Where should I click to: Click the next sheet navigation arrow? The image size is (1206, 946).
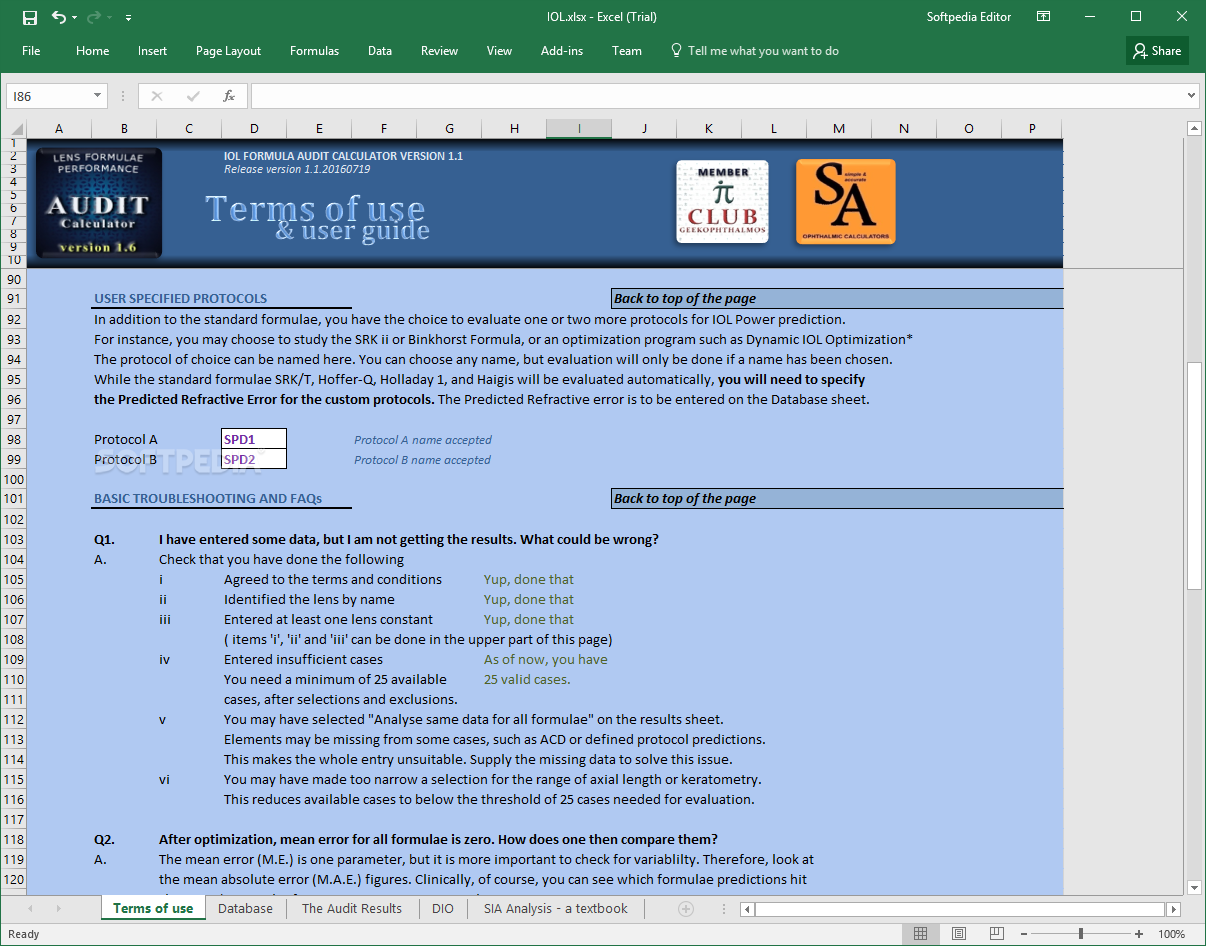point(58,908)
